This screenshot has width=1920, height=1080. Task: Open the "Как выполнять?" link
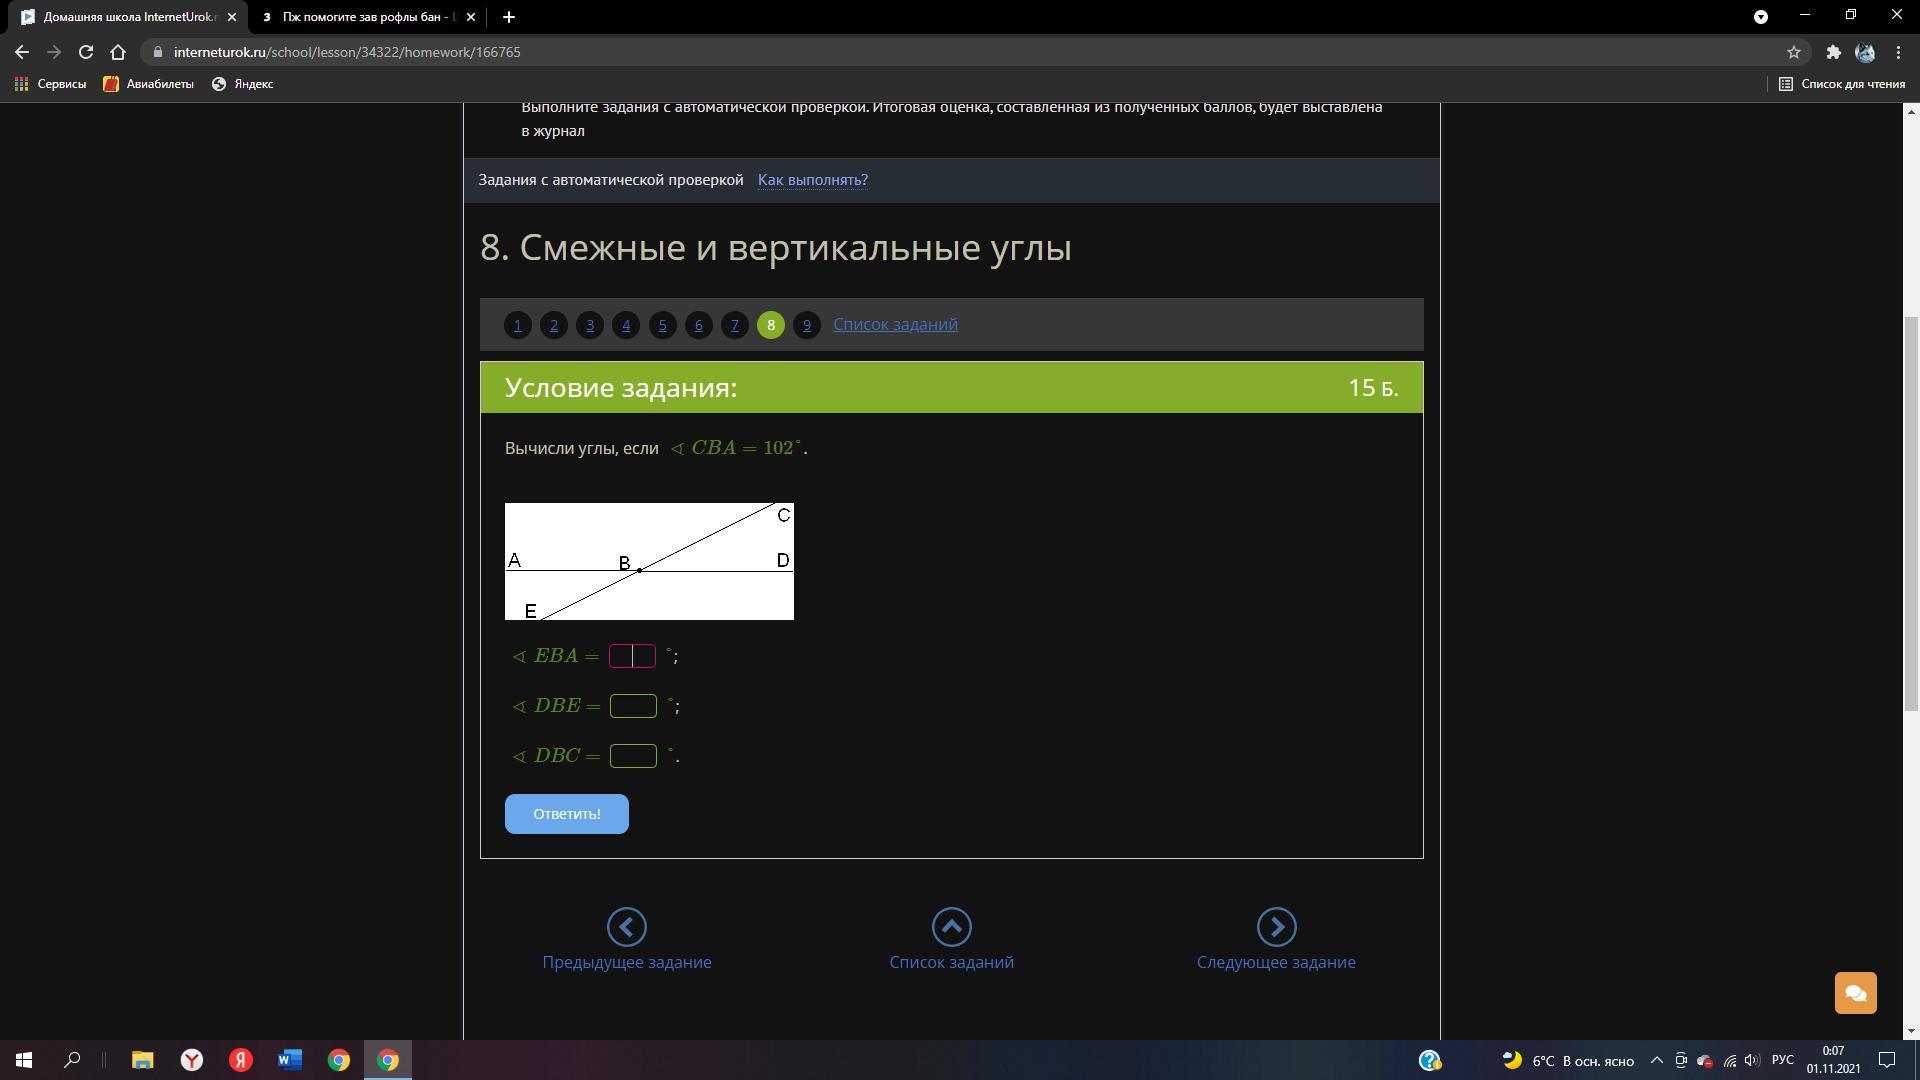tap(812, 180)
